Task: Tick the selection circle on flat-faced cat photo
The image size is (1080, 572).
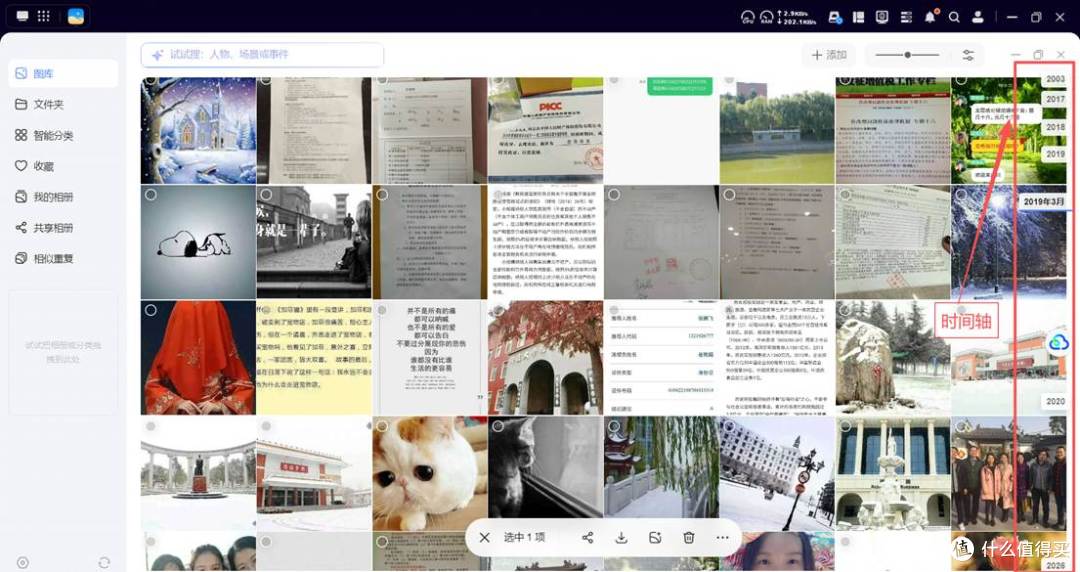Action: (x=382, y=427)
